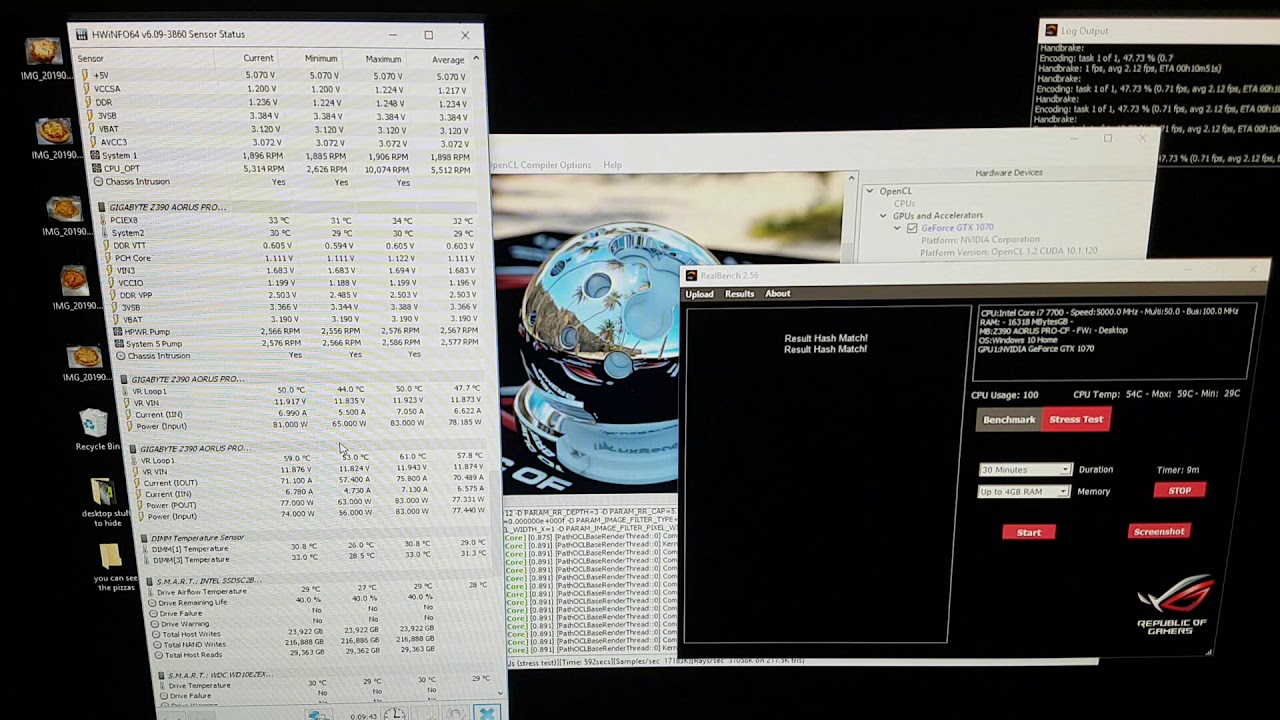
Task: Click the Power (POUT) sensor icon
Action: [138, 505]
